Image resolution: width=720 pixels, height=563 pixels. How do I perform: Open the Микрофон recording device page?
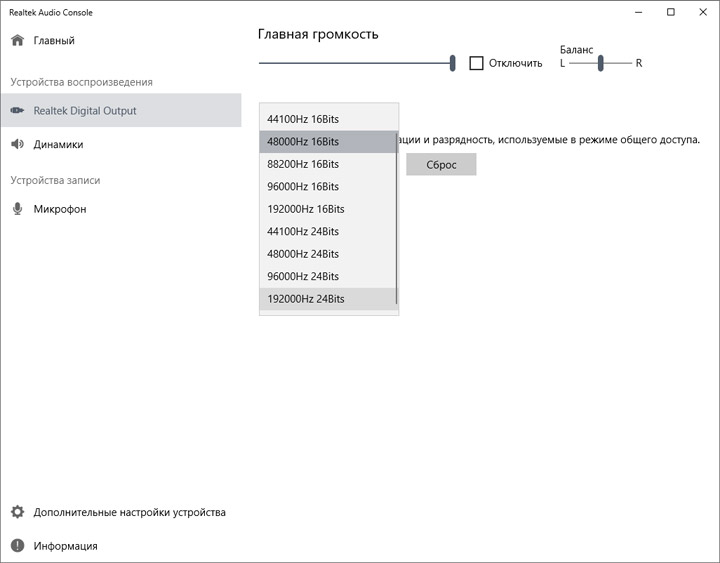point(60,209)
